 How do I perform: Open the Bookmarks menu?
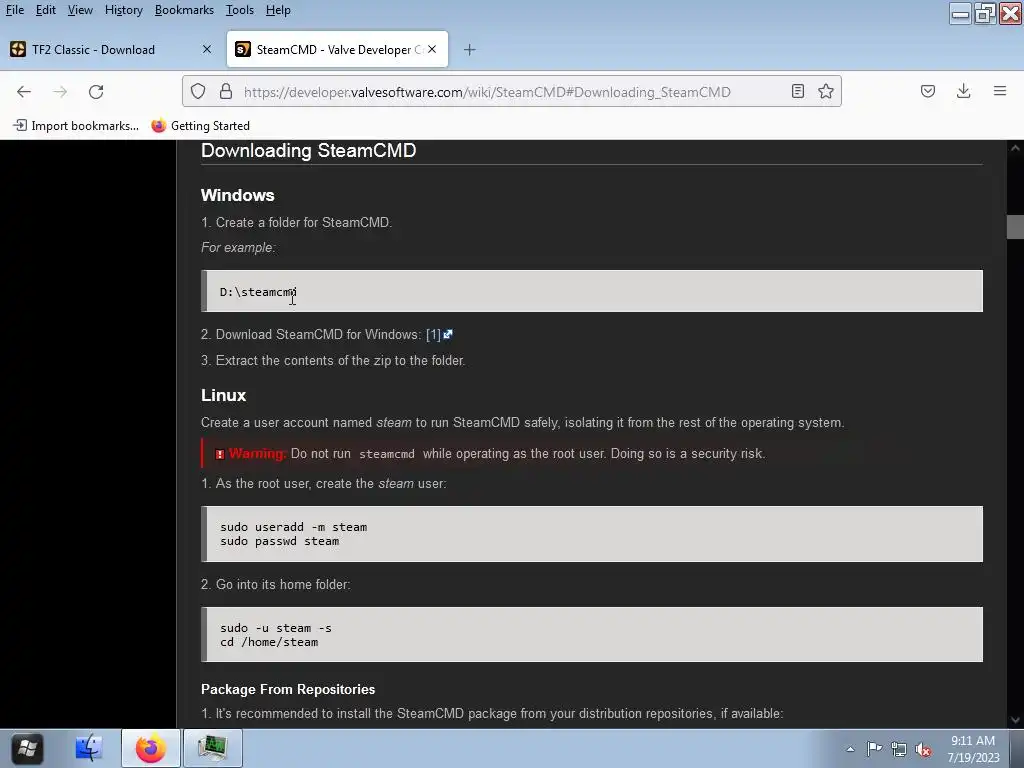pyautogui.click(x=184, y=10)
